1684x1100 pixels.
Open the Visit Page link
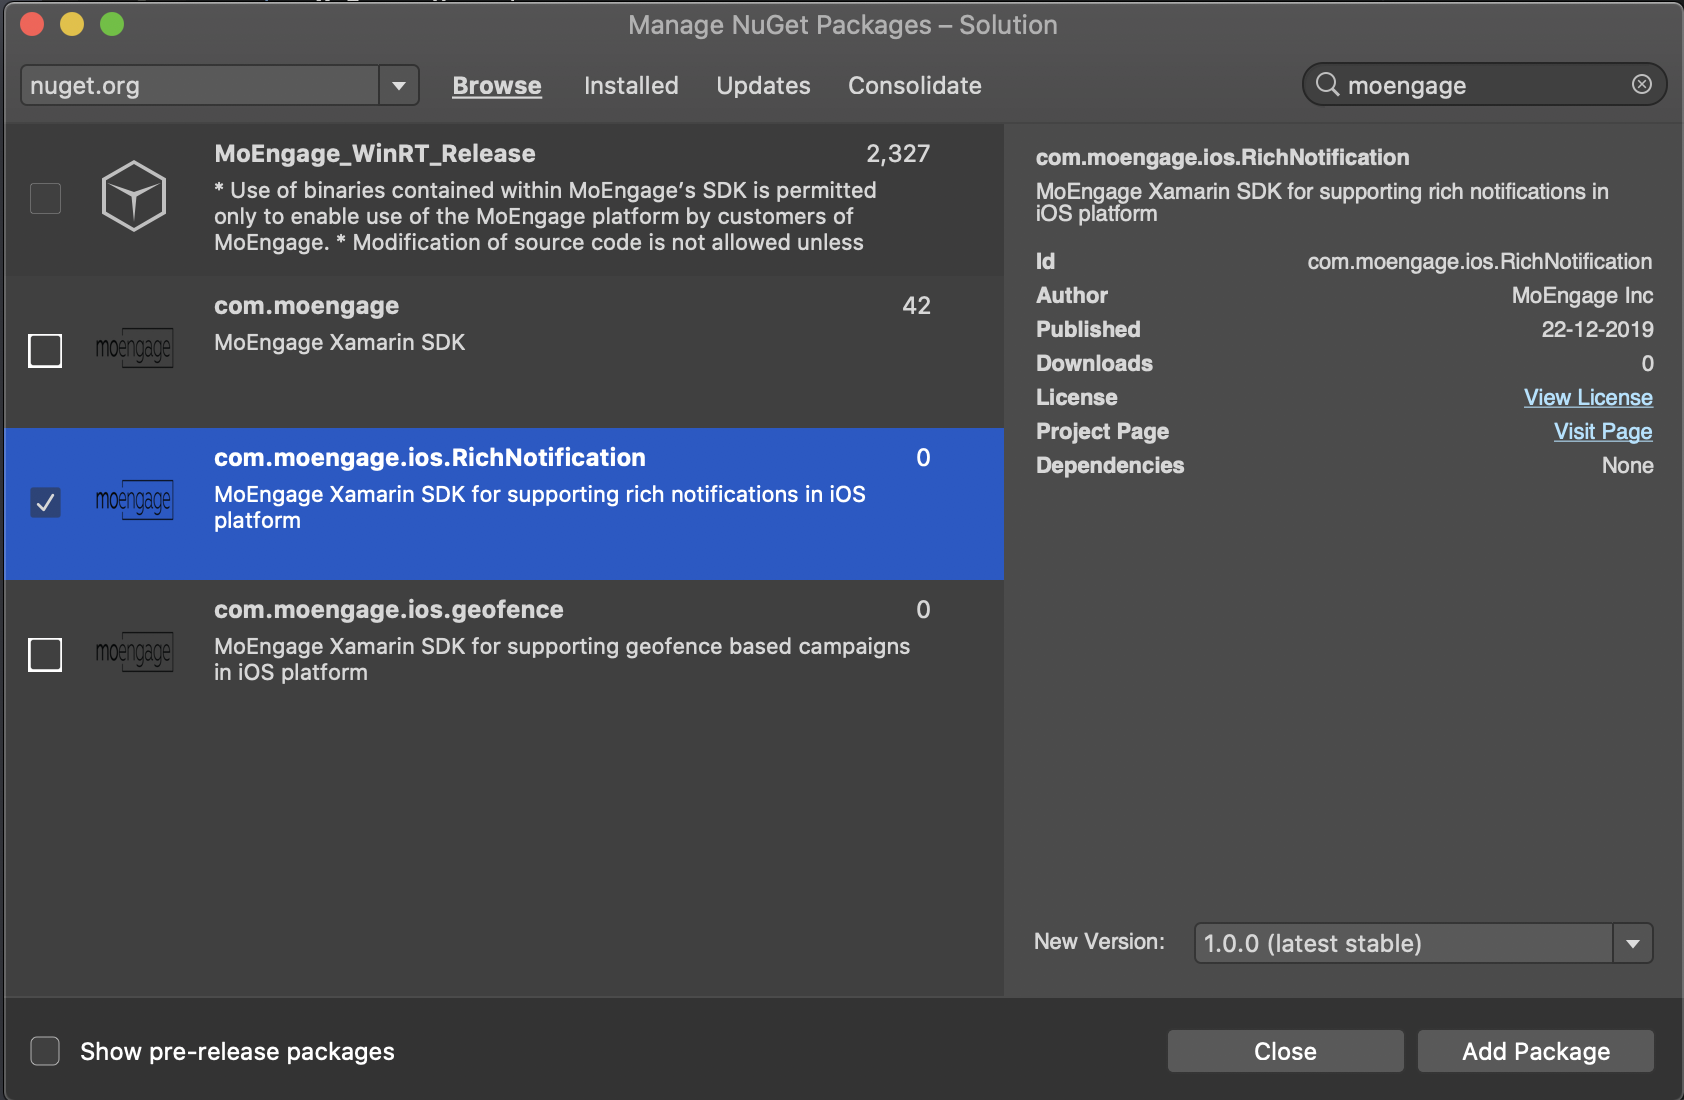[1603, 431]
